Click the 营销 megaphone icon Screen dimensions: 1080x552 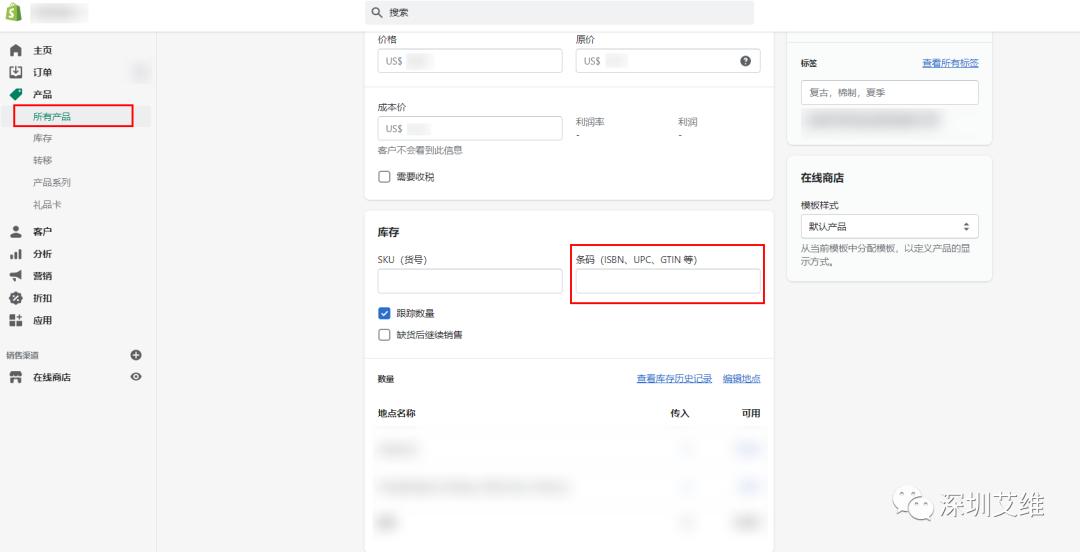16,276
